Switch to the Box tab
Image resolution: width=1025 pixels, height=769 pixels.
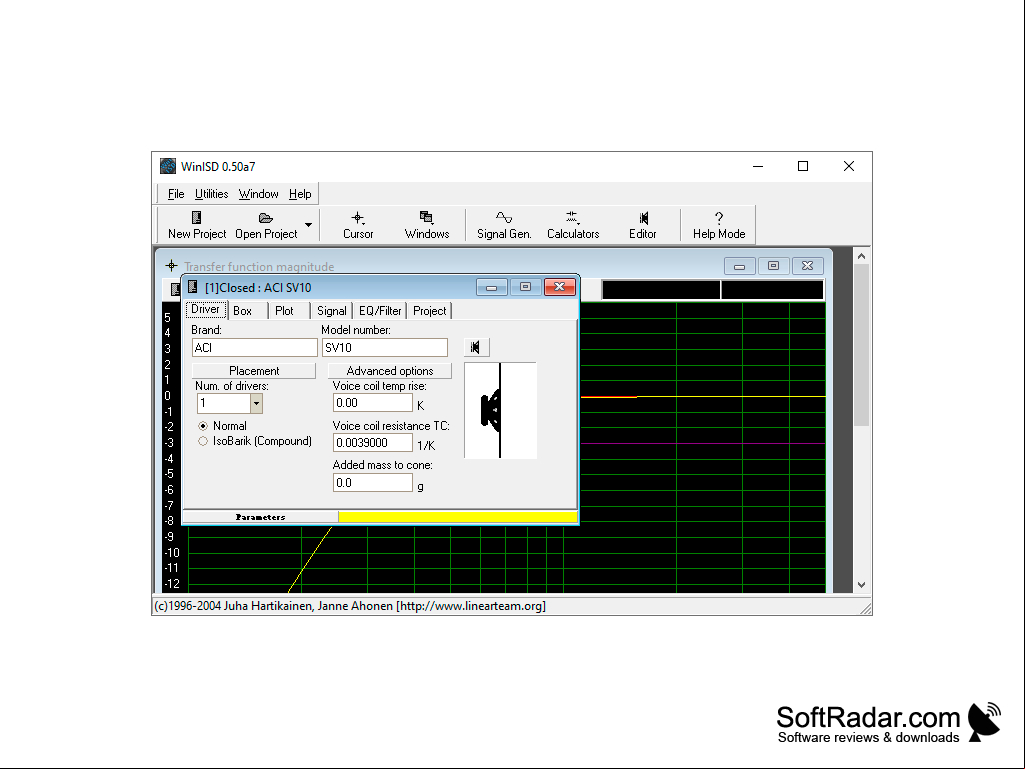coord(243,311)
